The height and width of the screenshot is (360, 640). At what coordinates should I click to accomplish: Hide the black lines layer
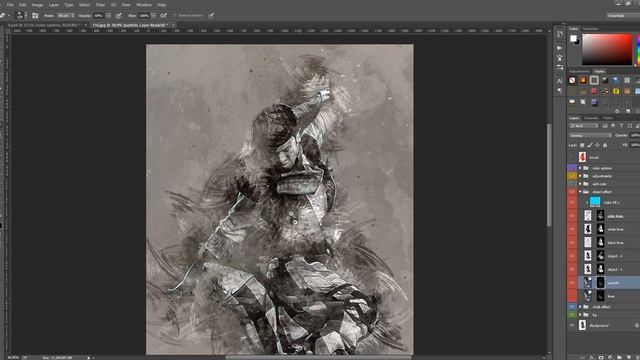point(572,242)
